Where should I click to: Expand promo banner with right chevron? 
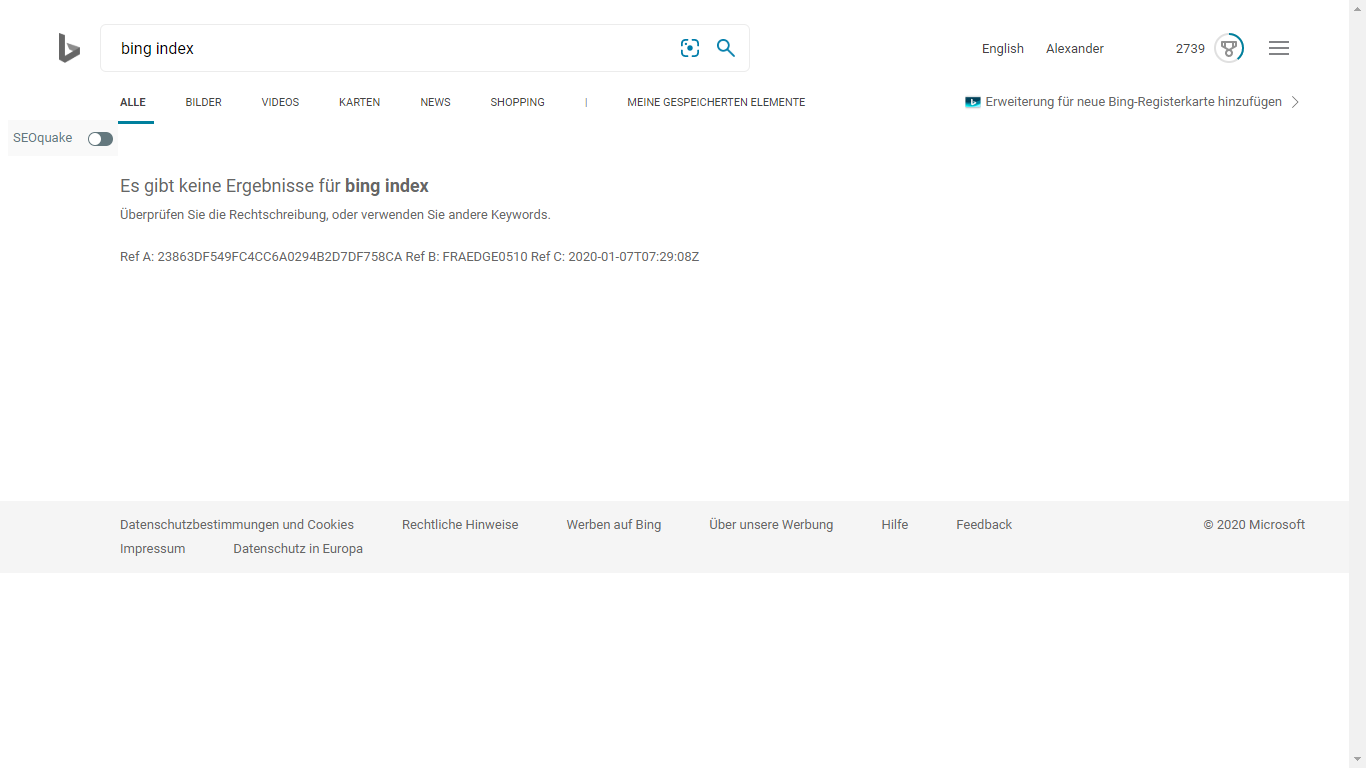coord(1295,102)
